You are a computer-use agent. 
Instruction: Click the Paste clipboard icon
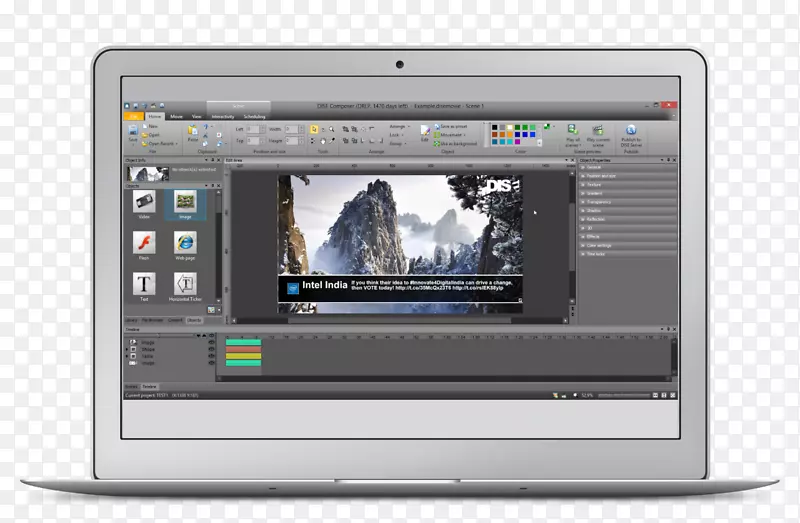[192, 131]
